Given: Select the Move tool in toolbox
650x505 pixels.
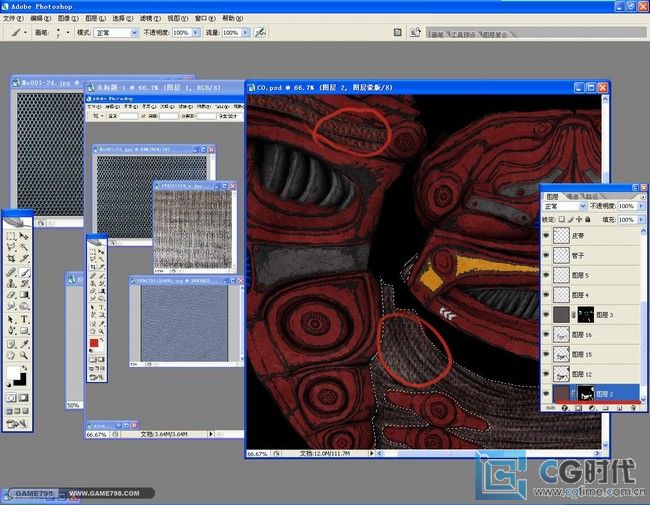Looking at the screenshot, I should click(24, 236).
